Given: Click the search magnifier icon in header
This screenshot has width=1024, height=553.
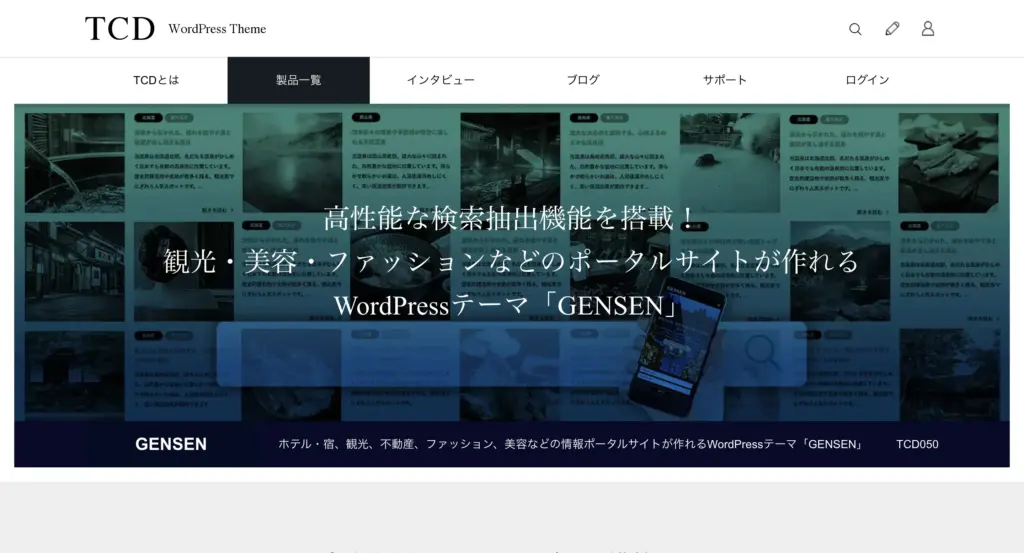Looking at the screenshot, I should click(x=855, y=29).
